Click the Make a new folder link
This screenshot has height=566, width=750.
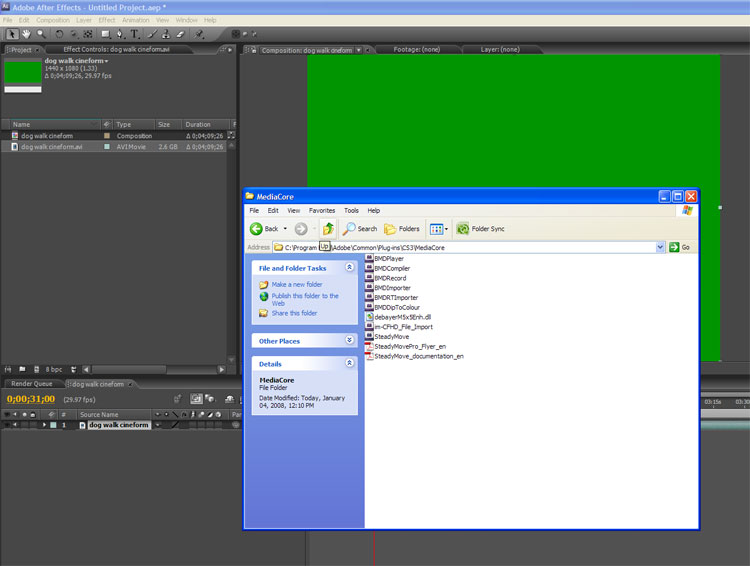coord(297,285)
